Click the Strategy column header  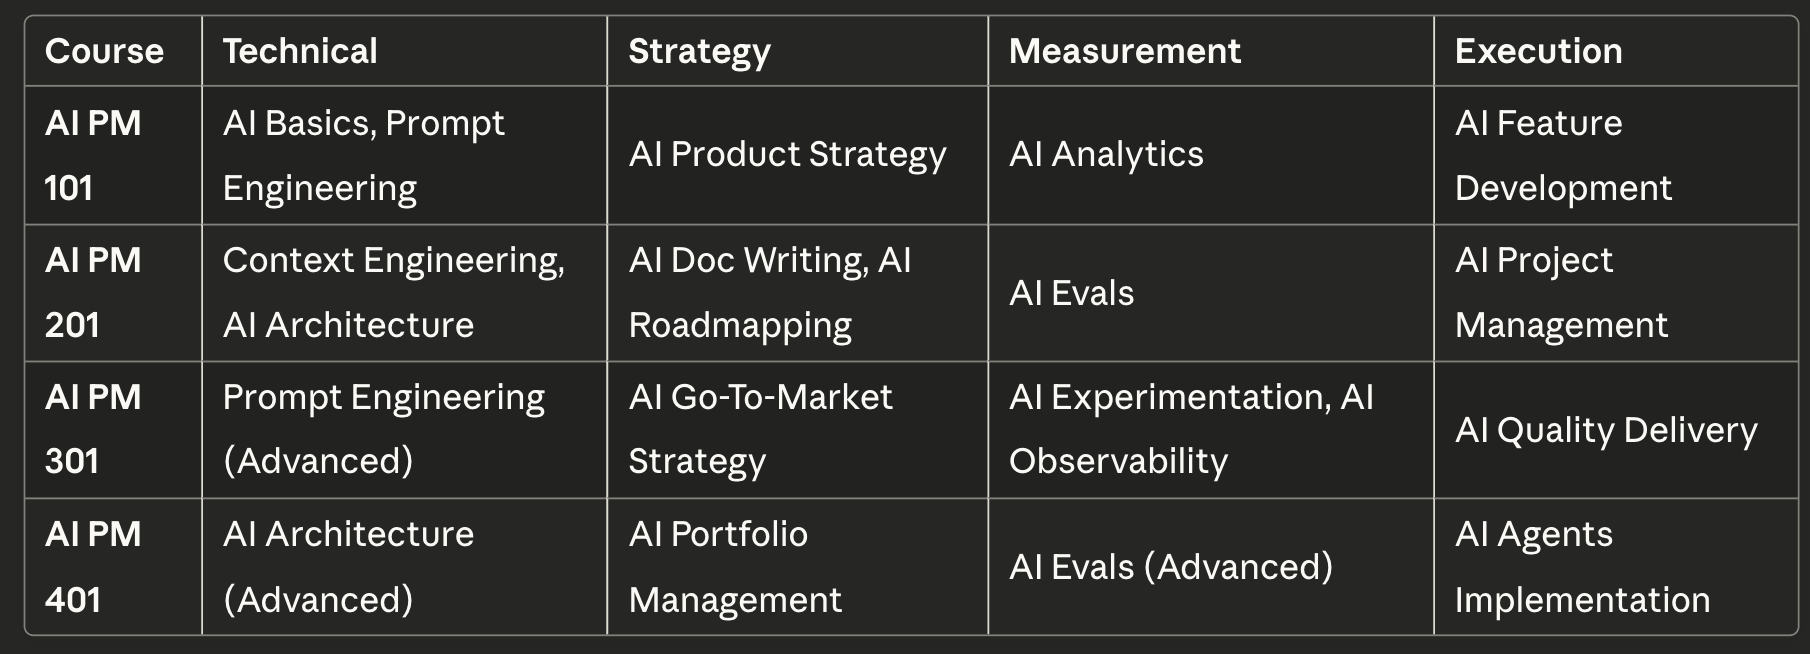coord(699,51)
